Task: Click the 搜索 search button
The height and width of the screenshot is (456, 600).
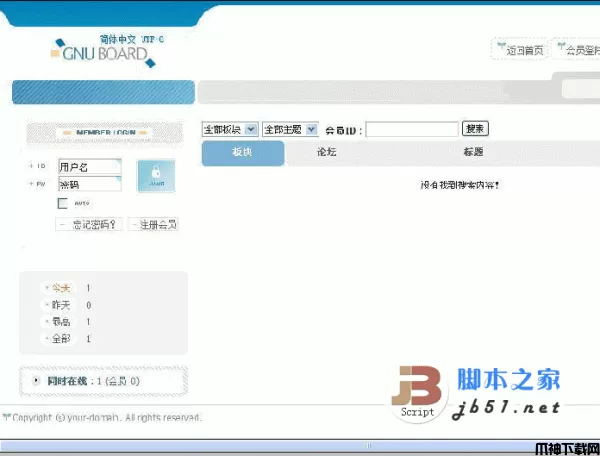Action: (475, 129)
